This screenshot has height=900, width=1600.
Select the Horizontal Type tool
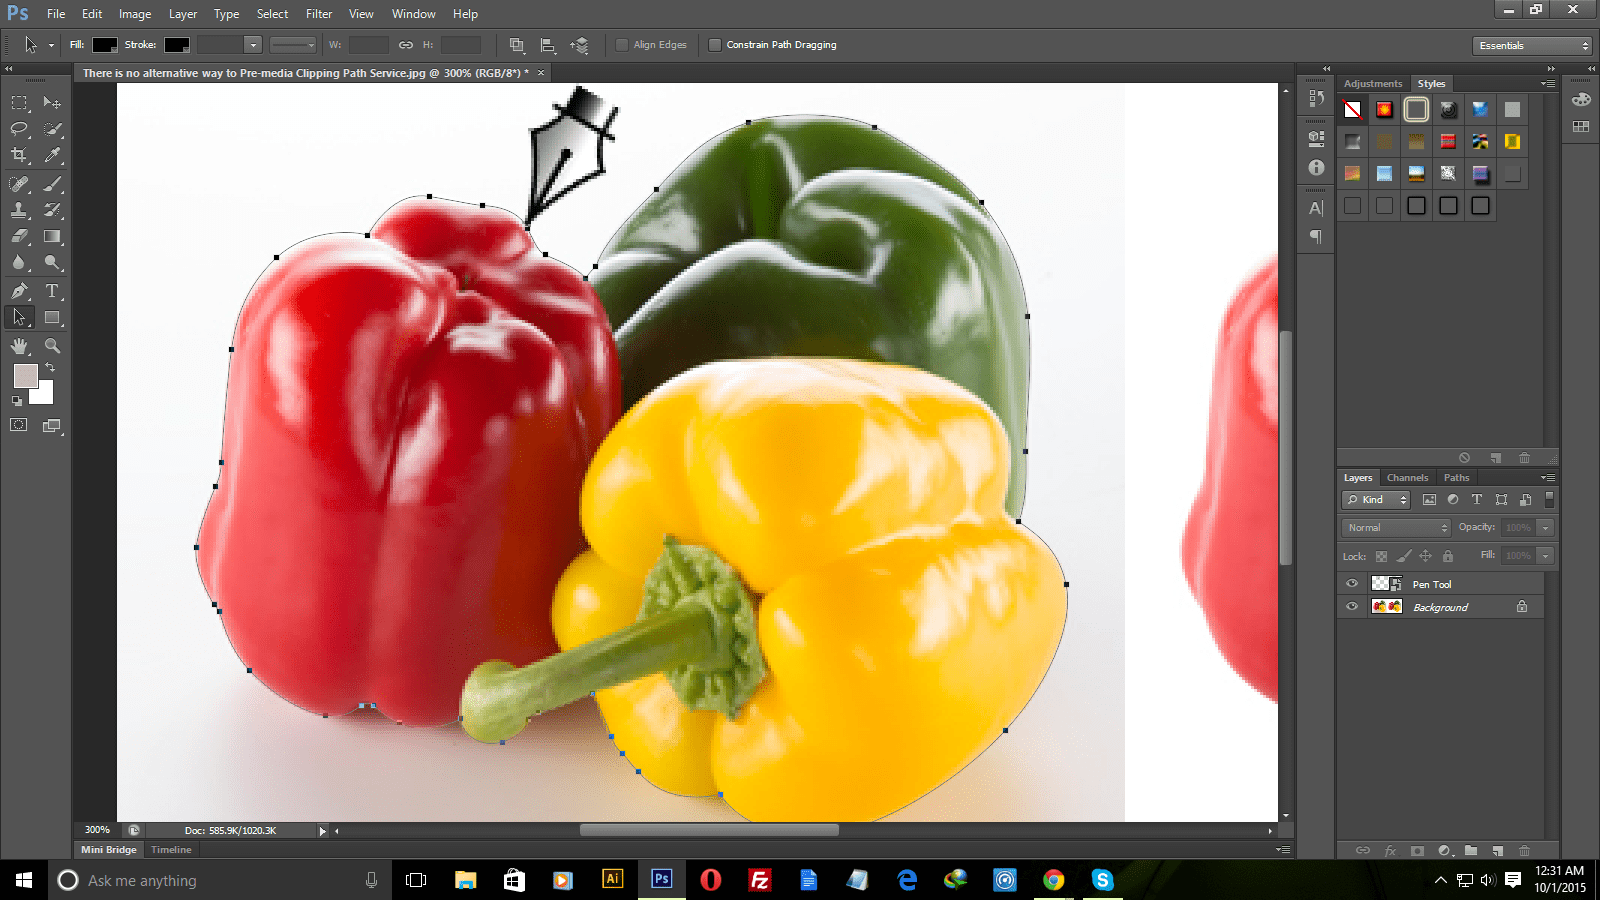tap(52, 291)
